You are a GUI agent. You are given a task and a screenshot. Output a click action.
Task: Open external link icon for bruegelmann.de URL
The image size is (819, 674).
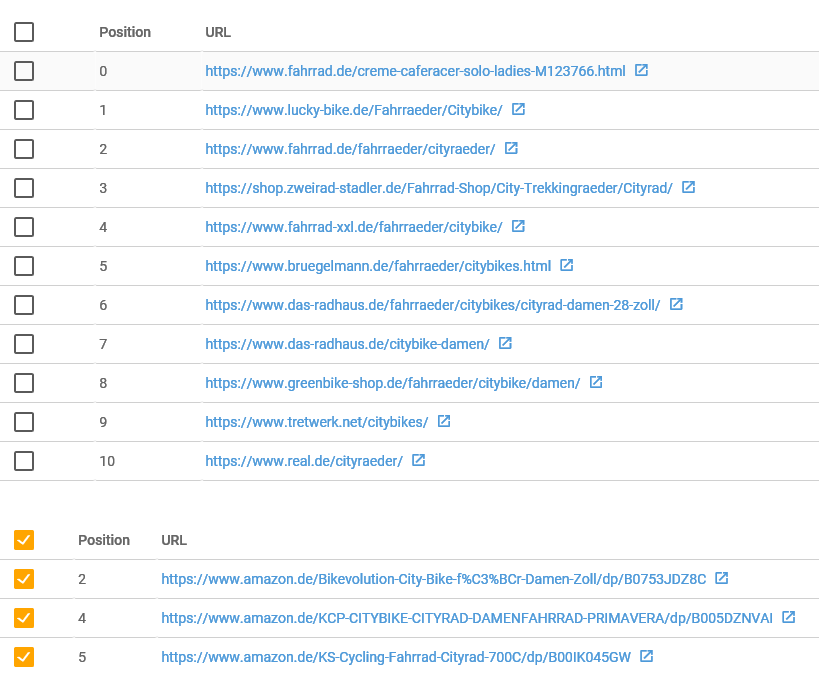click(567, 265)
